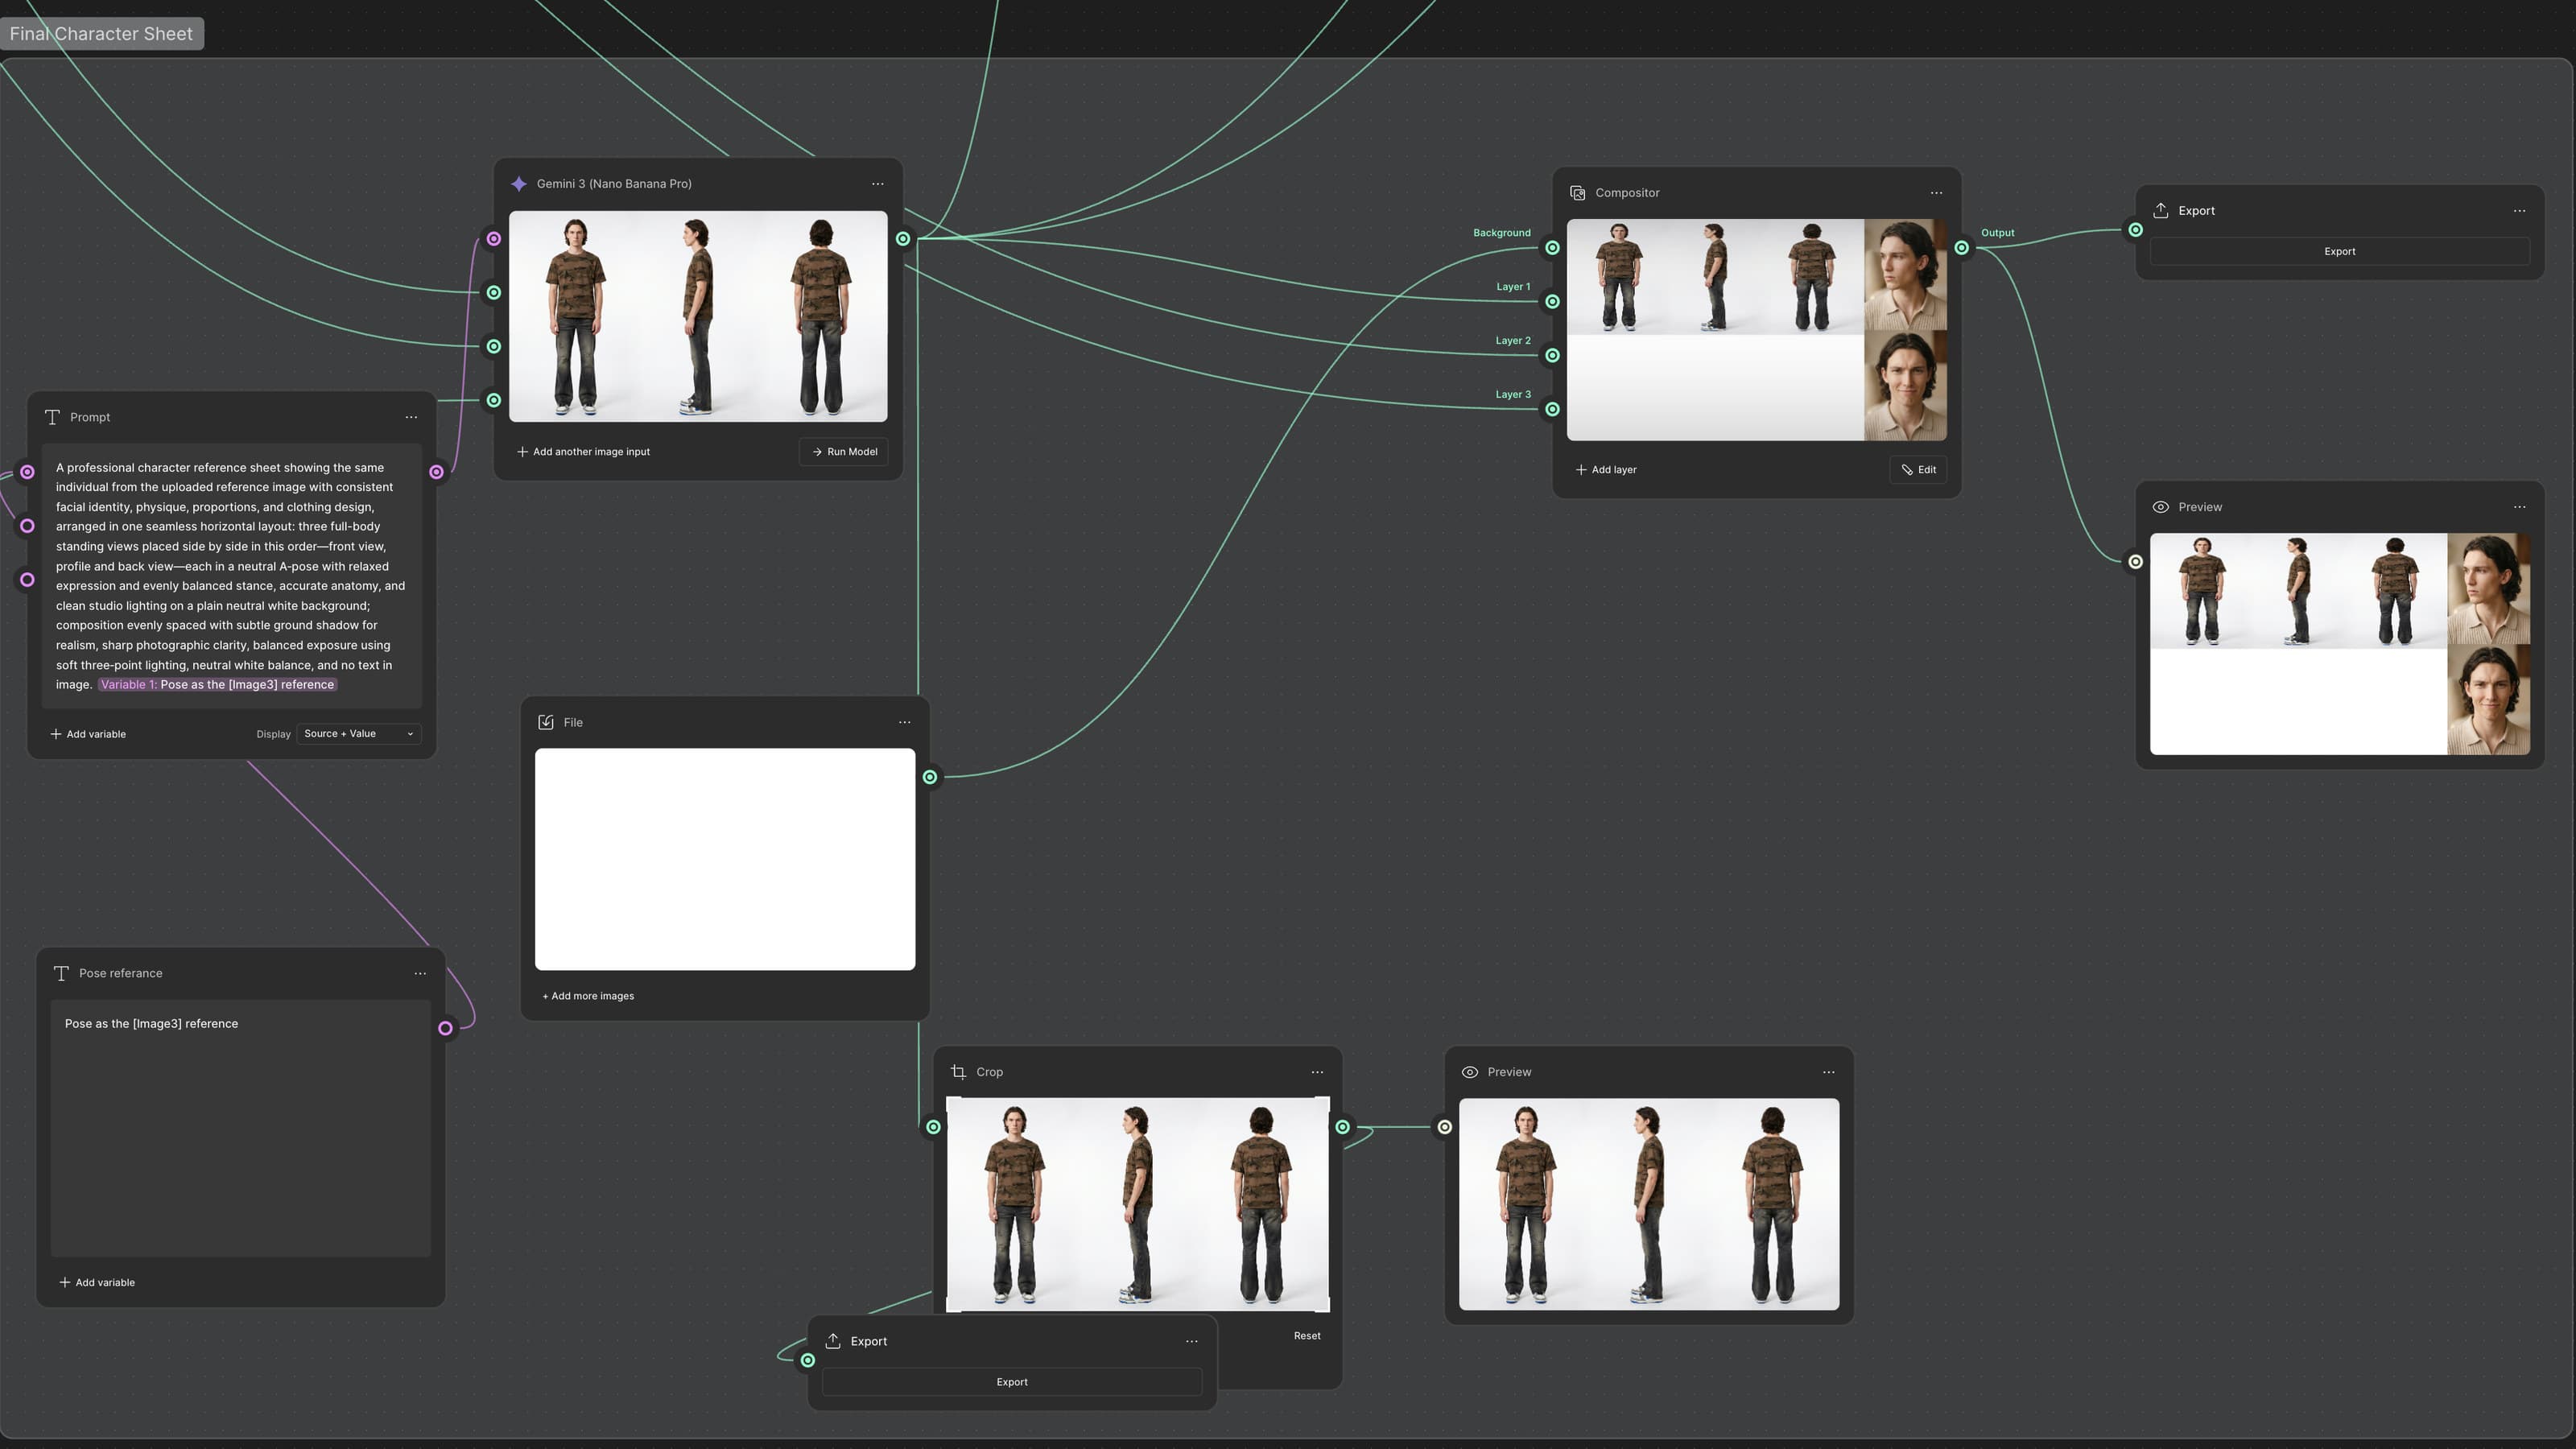Click the white image in the File node
This screenshot has width=2576, height=1449.
pyautogui.click(x=725, y=859)
